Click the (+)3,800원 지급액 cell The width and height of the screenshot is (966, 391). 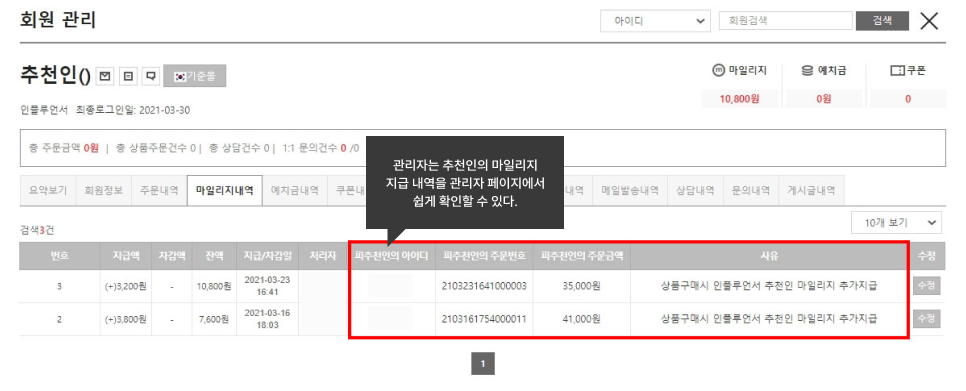click(x=126, y=318)
